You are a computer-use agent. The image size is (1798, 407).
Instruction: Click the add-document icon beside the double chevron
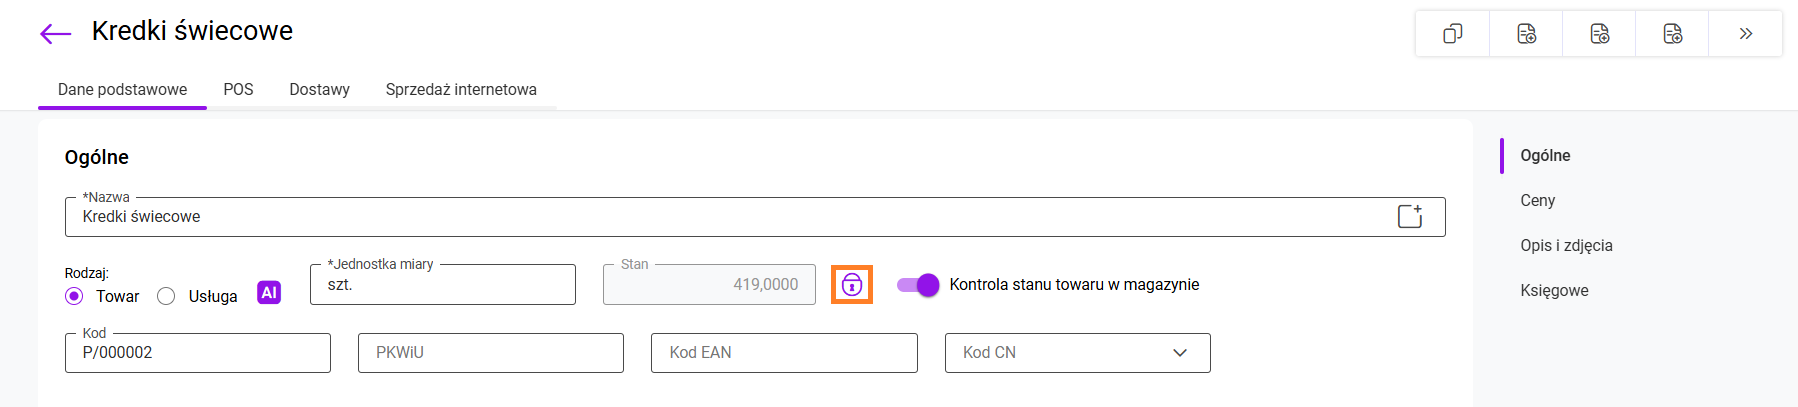pos(1672,34)
